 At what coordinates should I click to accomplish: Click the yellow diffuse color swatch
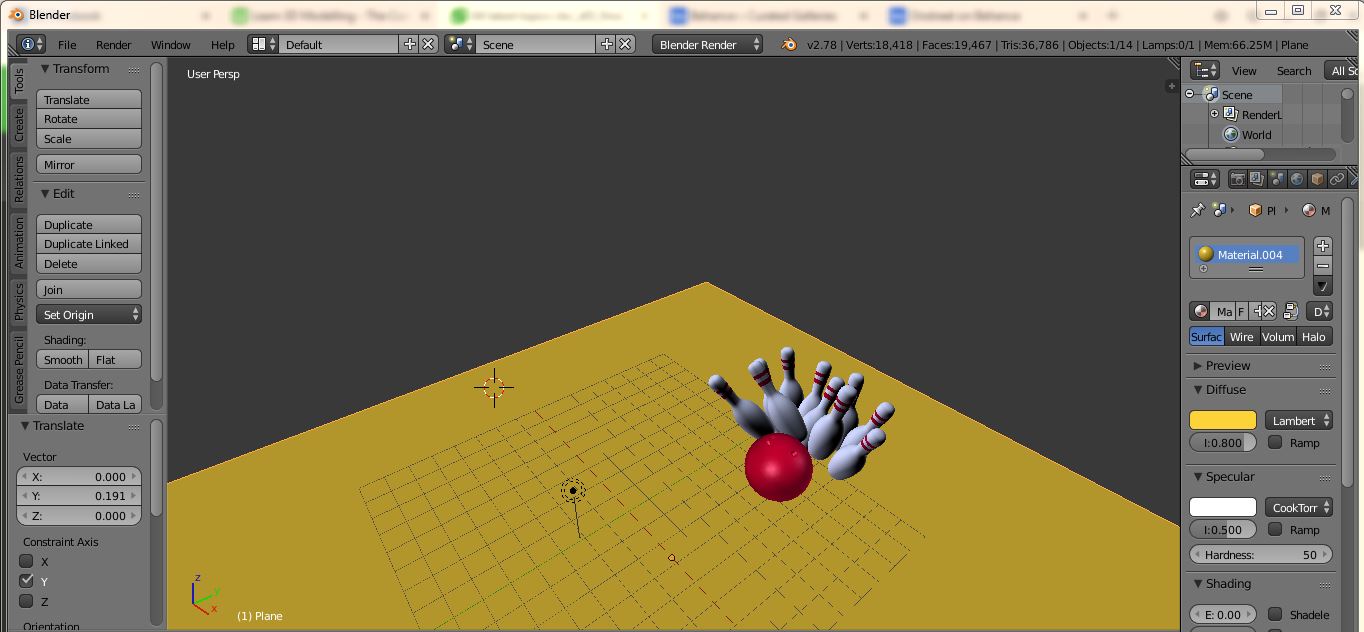[x=1222, y=420]
